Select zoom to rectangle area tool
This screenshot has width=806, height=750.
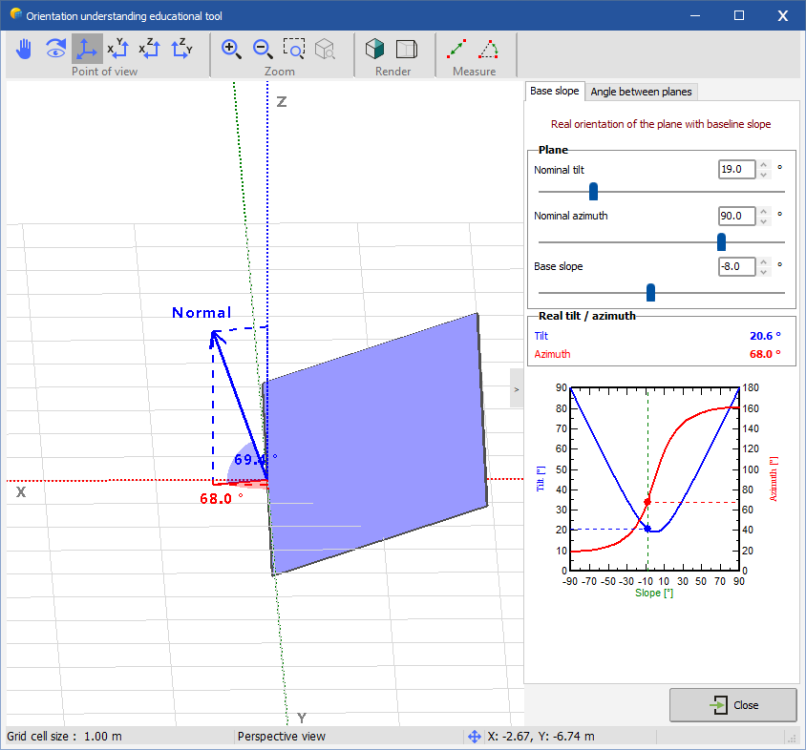(294, 49)
